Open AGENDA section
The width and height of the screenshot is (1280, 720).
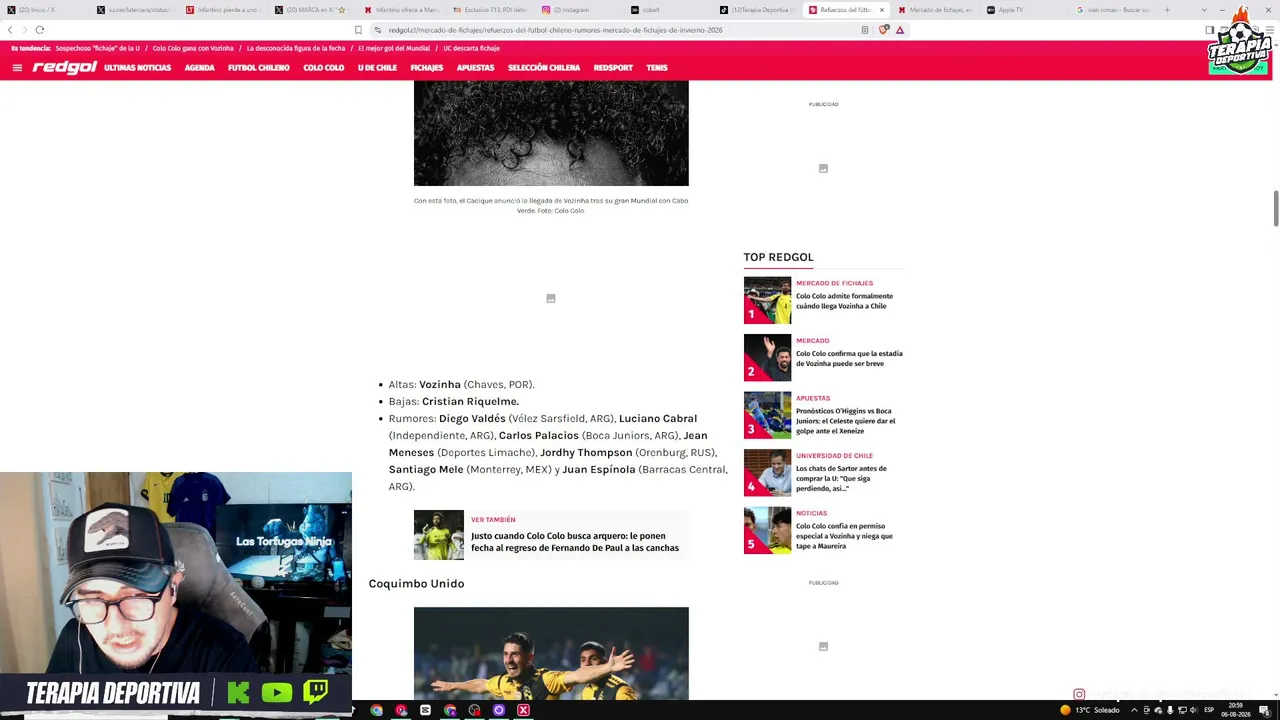199,68
